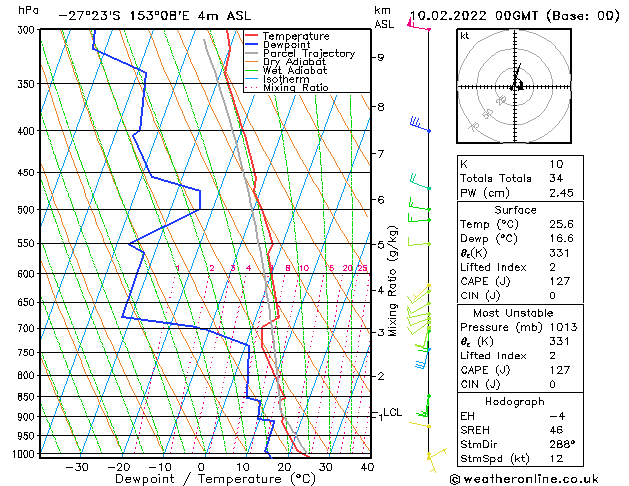Click the station coordinates title at the top

click(155, 16)
